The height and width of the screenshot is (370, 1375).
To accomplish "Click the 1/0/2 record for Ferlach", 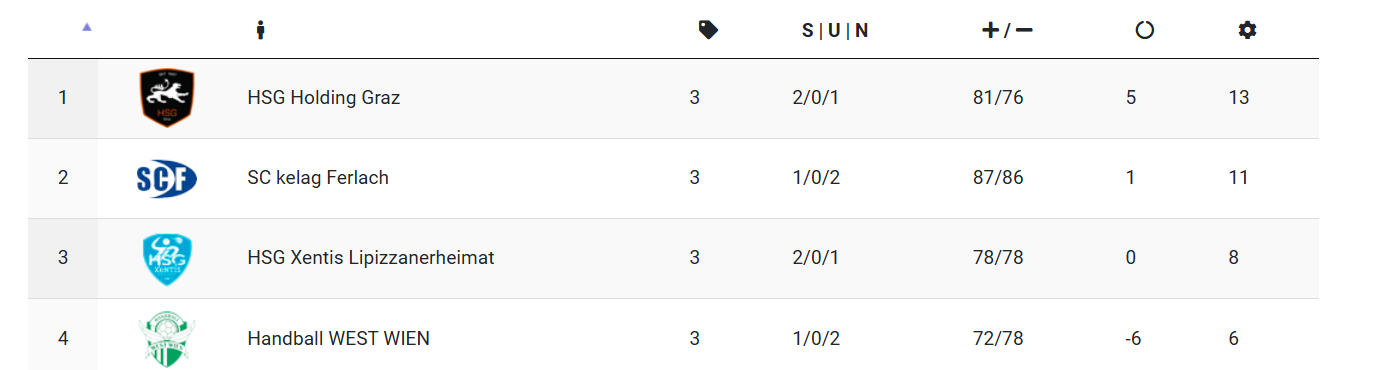I will click(816, 178).
